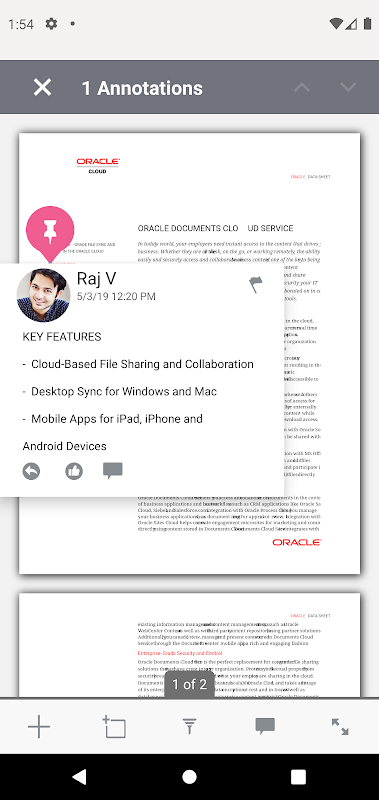Viewport: 379px width, 800px height.
Task: Open Raj V's profile picture
Action: pyautogui.click(x=44, y=295)
